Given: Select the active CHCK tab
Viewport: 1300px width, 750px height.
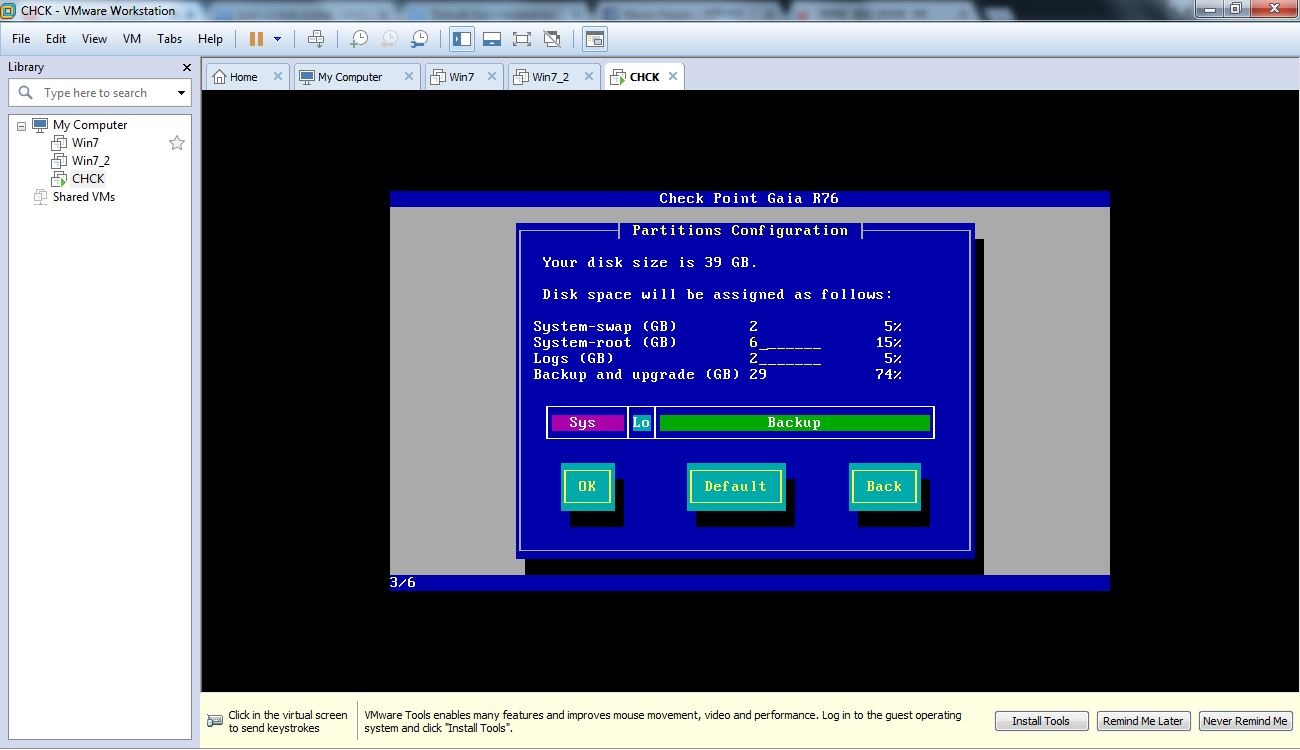Looking at the screenshot, I should pos(644,77).
